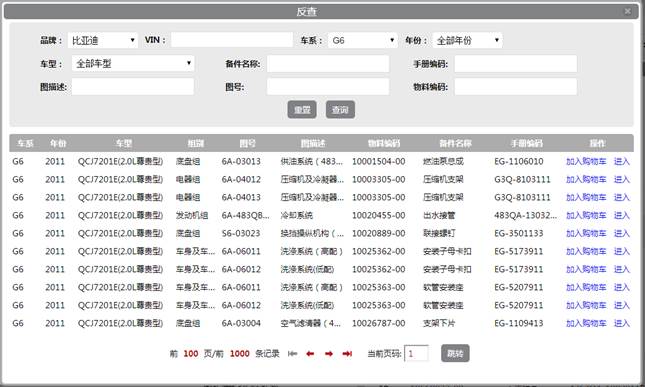Go to previous page with red left arrow
The height and width of the screenshot is (387, 645).
point(310,354)
